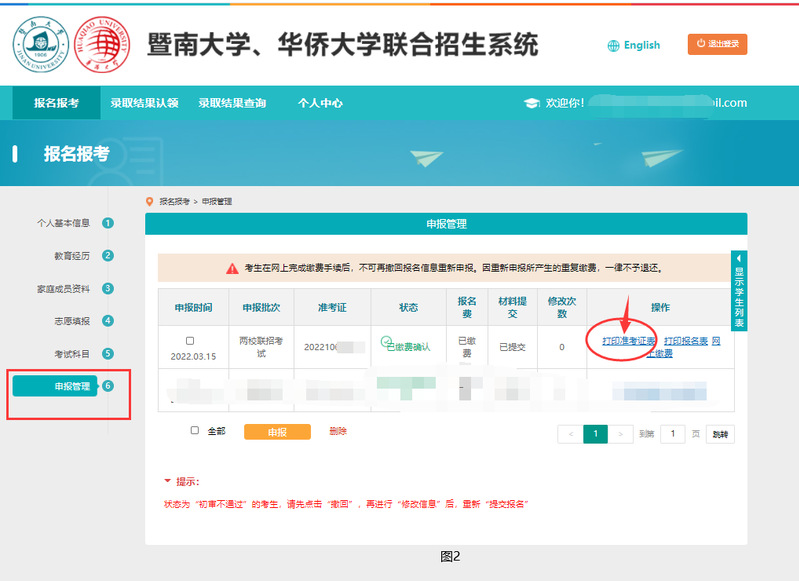Open the 报名报考 nav tab
The height and width of the screenshot is (581, 799).
click(57, 103)
